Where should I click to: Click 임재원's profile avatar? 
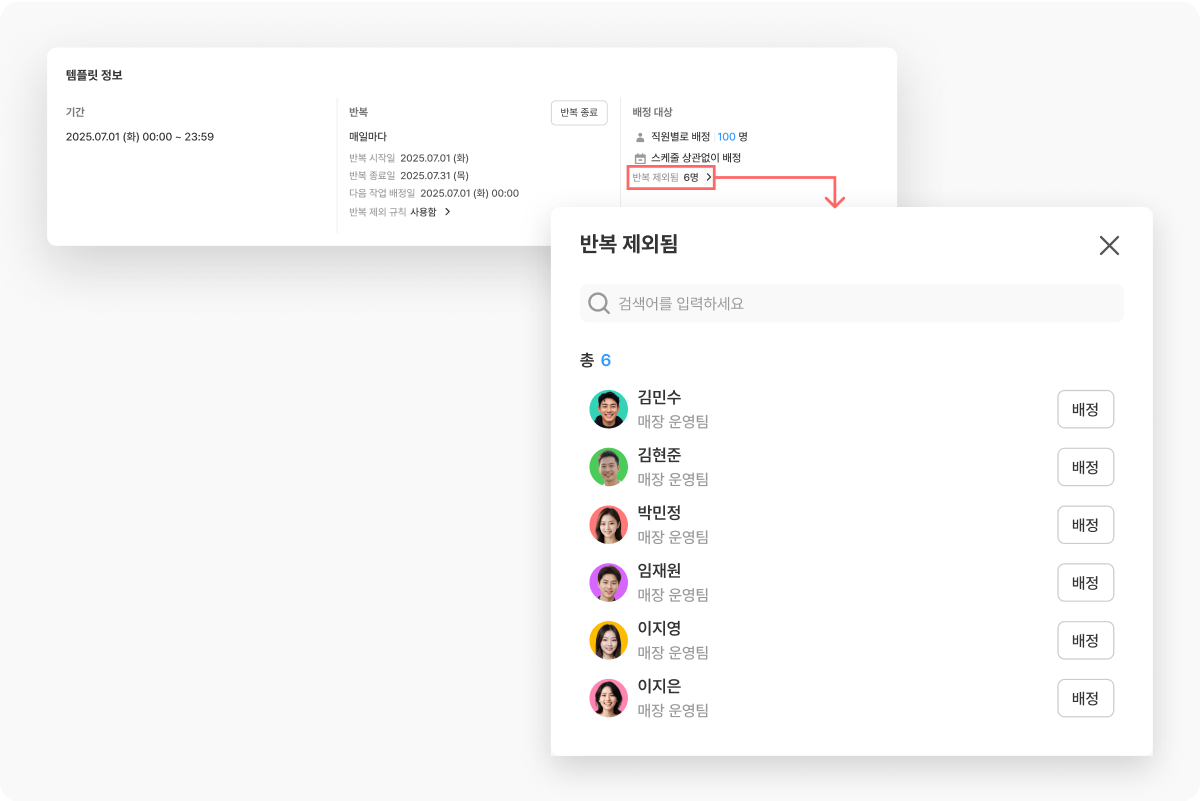(608, 583)
